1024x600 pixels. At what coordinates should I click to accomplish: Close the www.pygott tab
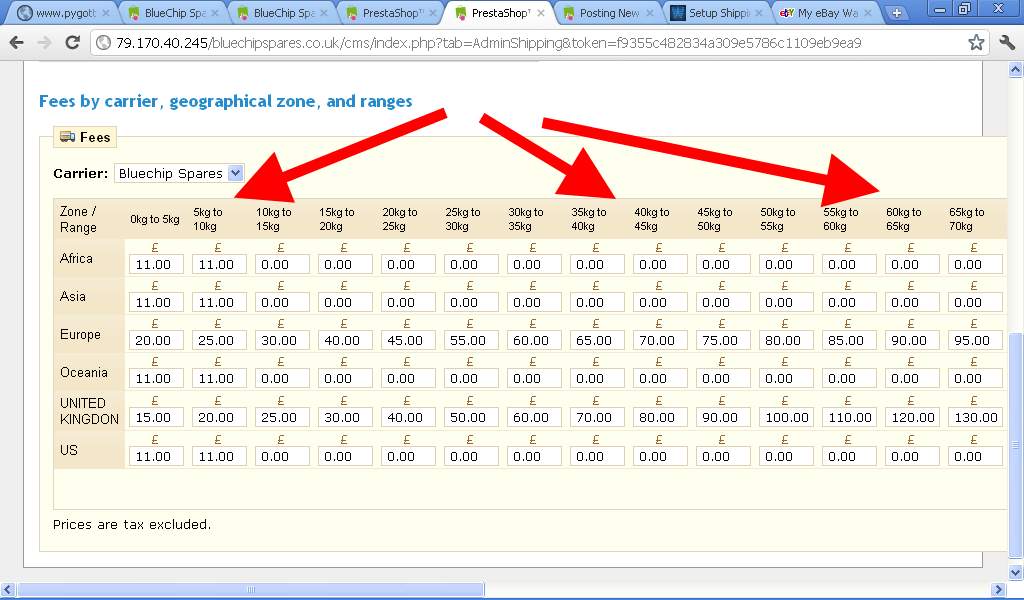106,12
